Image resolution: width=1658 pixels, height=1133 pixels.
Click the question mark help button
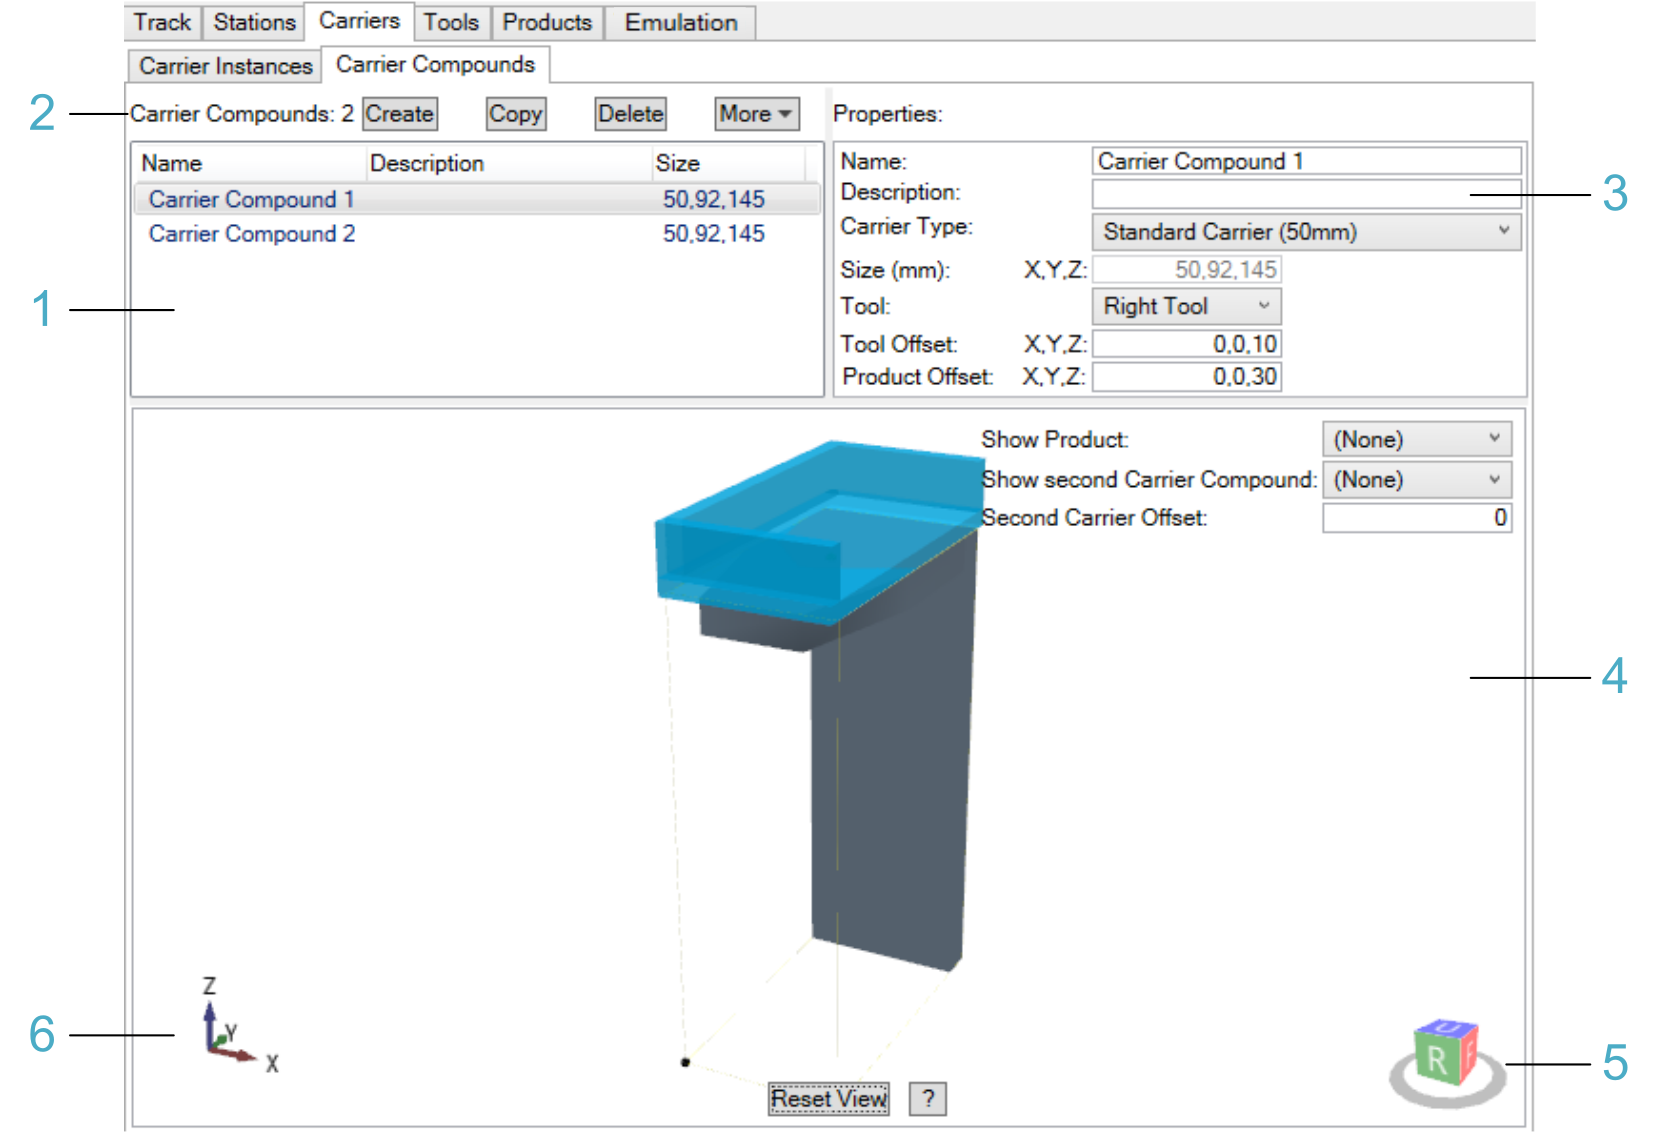(x=927, y=1099)
